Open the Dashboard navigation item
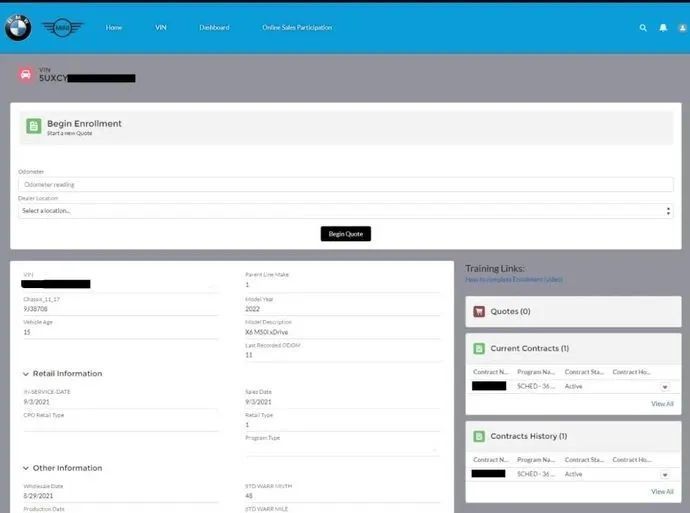690x513 pixels. [214, 27]
